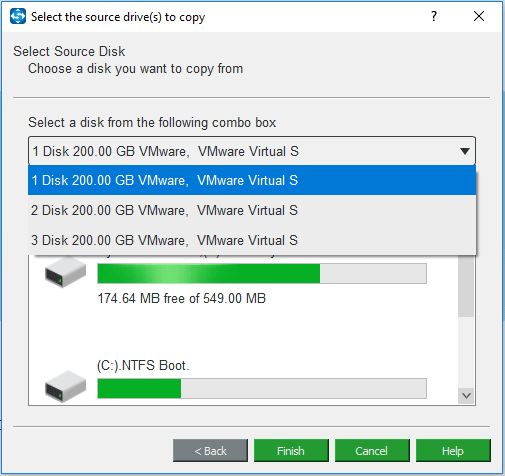
Task: Click drive icon beside (C:) NTFS Boot
Action: click(x=65, y=387)
